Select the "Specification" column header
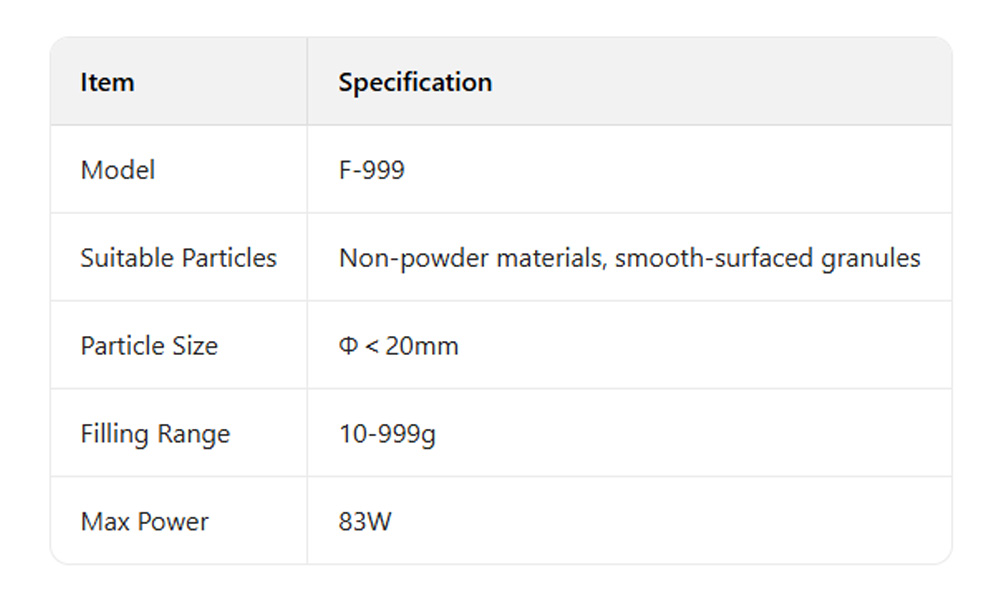This screenshot has width=1000, height=600. (415, 82)
